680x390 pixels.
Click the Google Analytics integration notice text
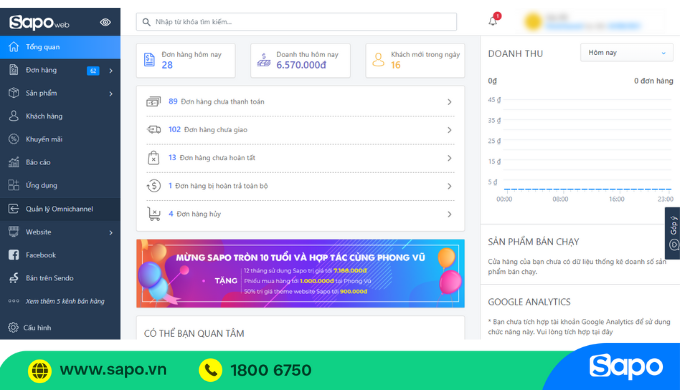coord(579,327)
